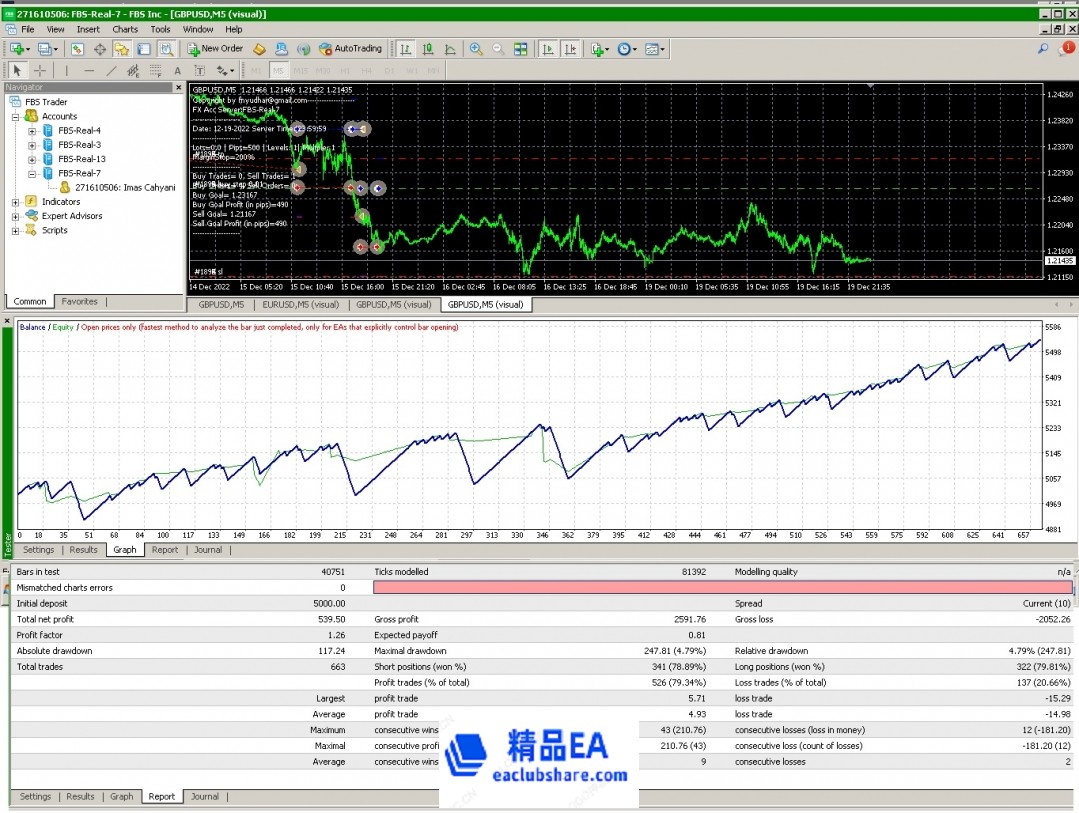The width and height of the screenshot is (1079, 813).
Task: Open the Charts menu
Action: 125,29
